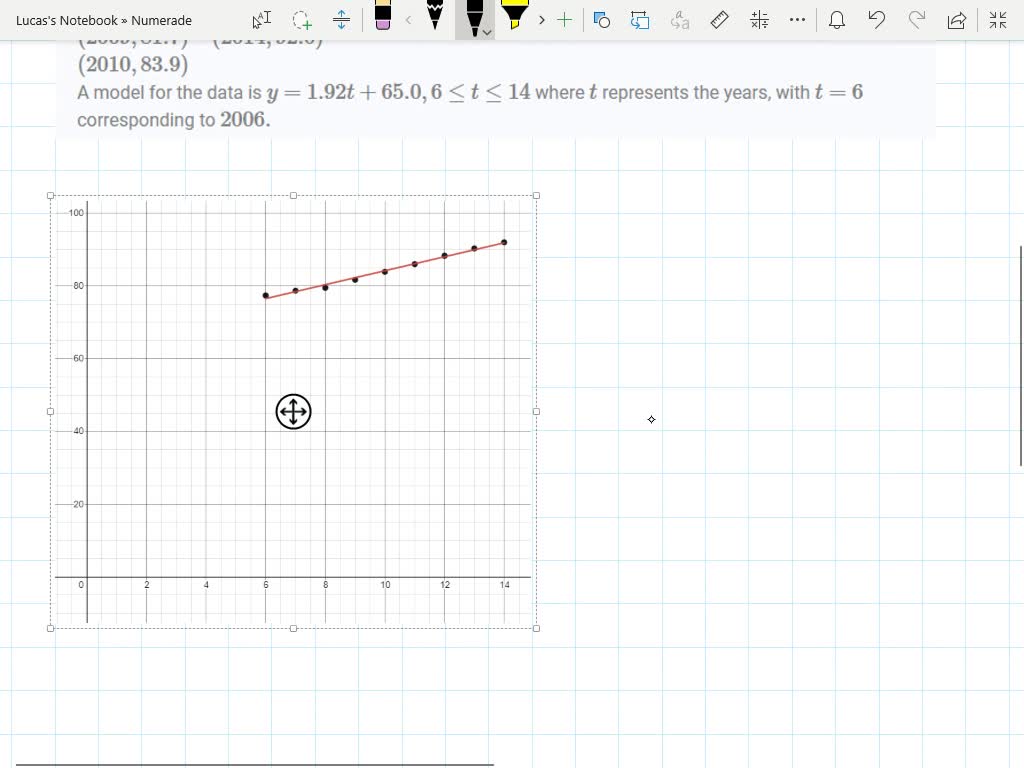This screenshot has width=1024, height=768.
Task: Open the overflow menu with ellipsis
Action: pos(797,20)
